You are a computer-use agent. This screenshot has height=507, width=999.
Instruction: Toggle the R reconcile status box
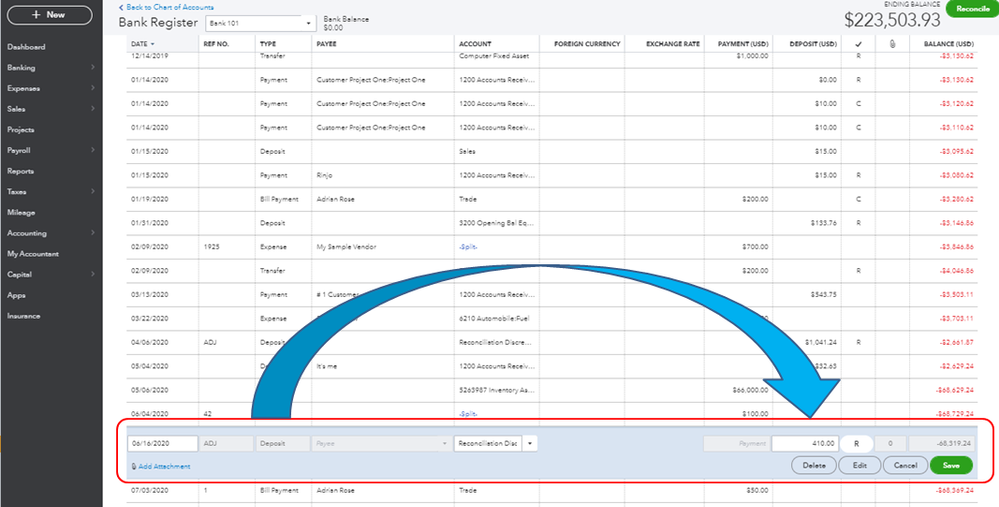tap(857, 443)
